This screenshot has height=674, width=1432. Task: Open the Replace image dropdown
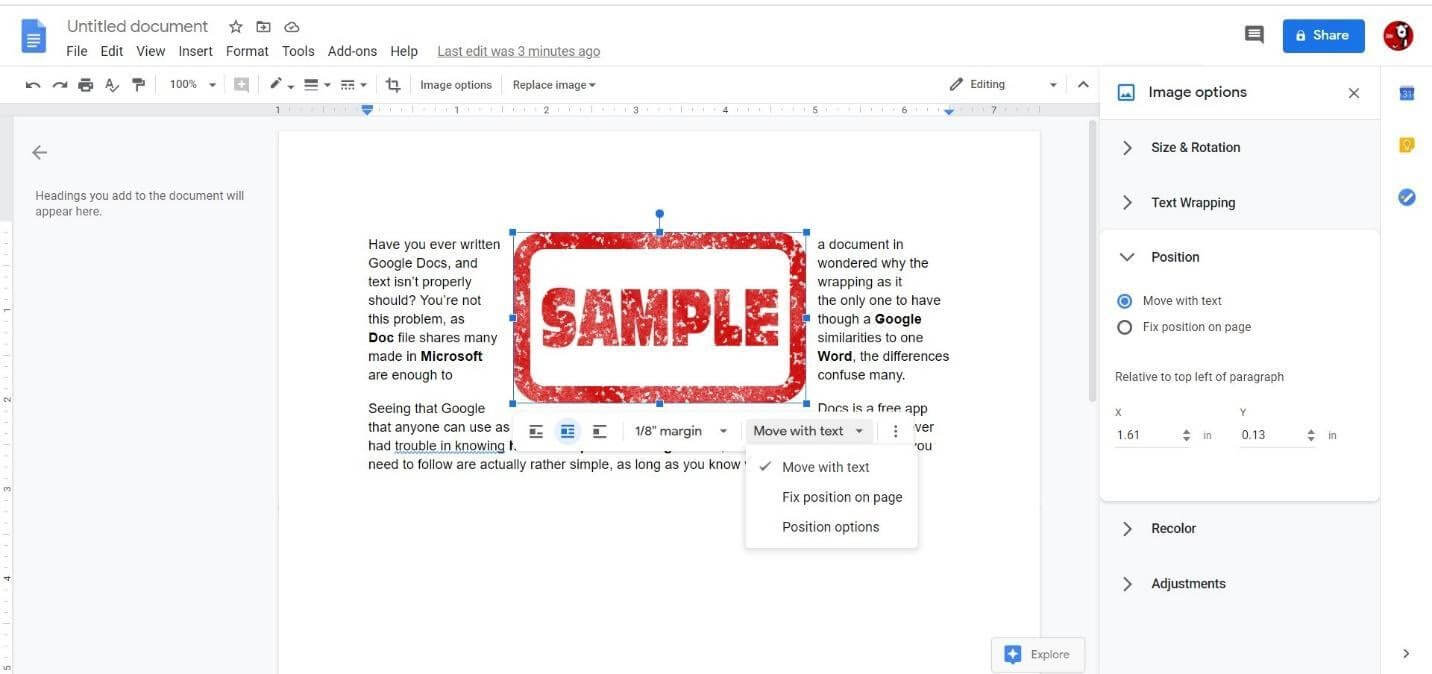tap(554, 85)
